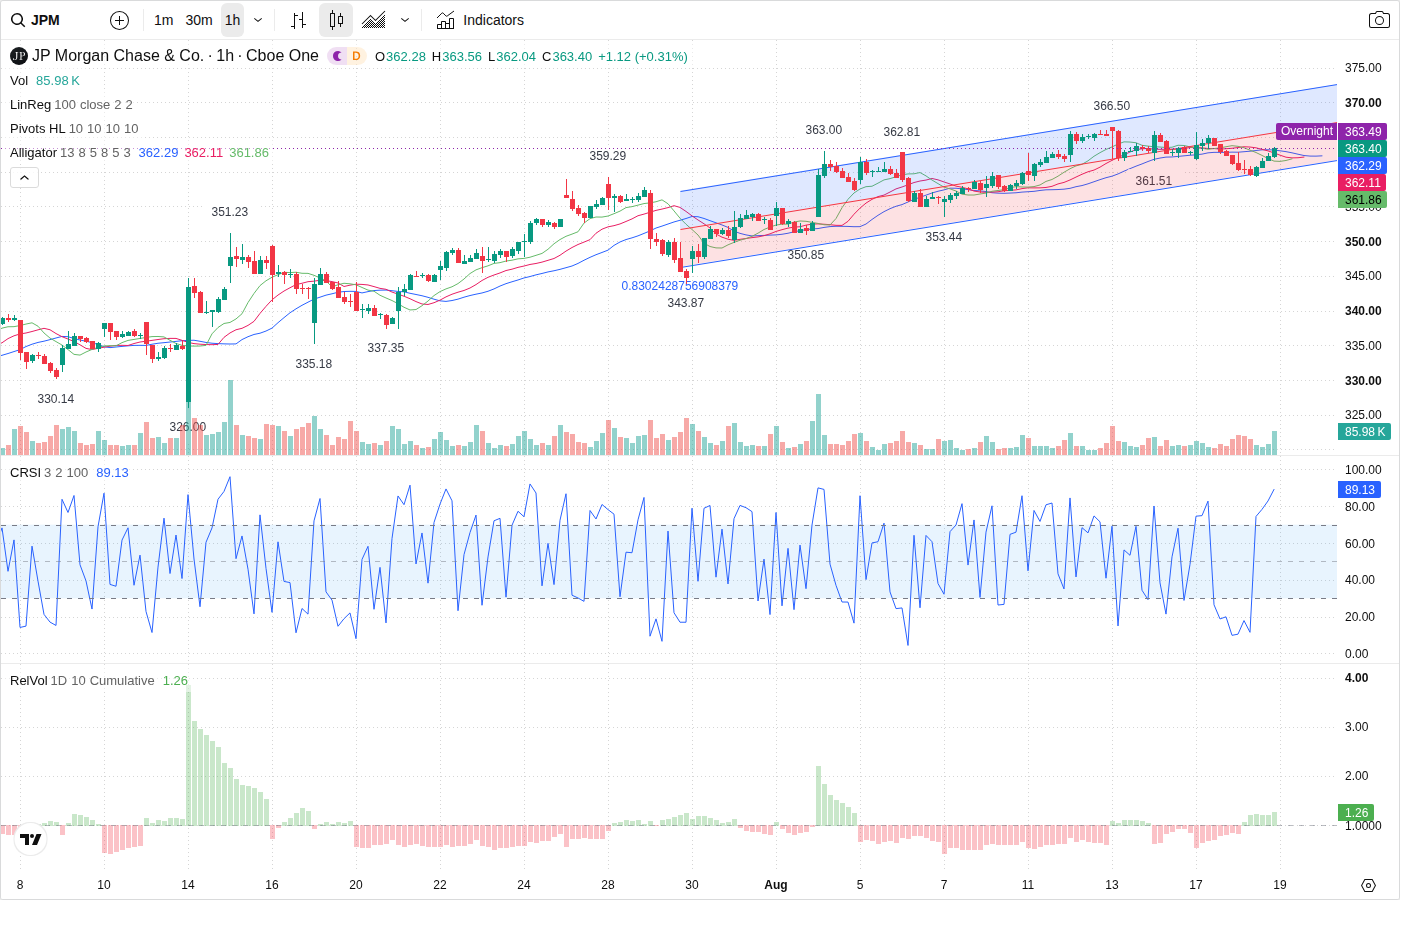
Task: Click the C363.40 close value
Action: [x=567, y=57]
